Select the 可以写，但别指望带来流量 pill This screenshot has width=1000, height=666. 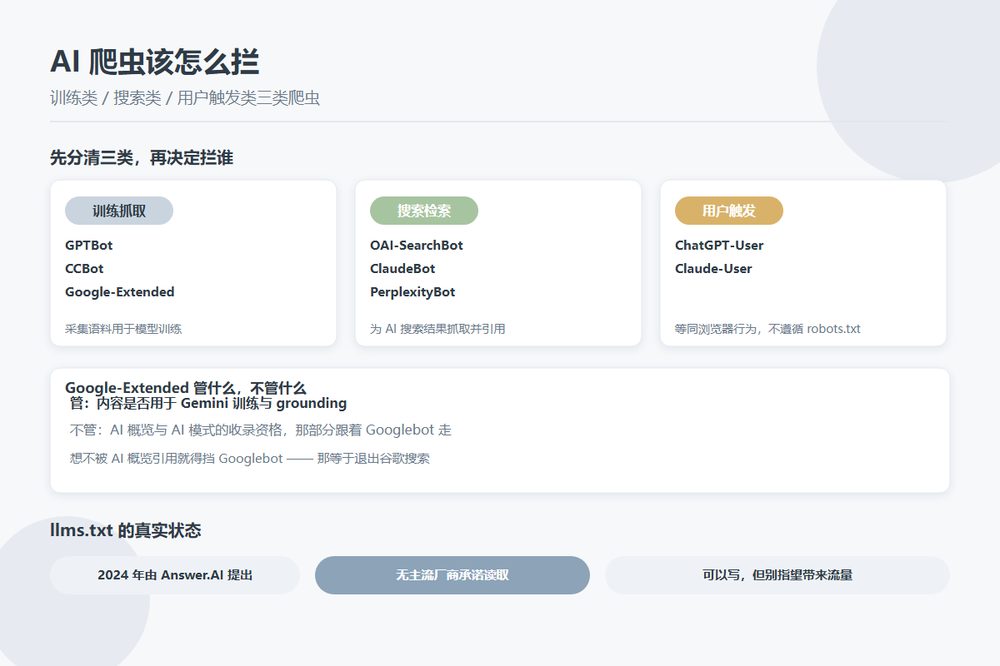pyautogui.click(x=777, y=575)
